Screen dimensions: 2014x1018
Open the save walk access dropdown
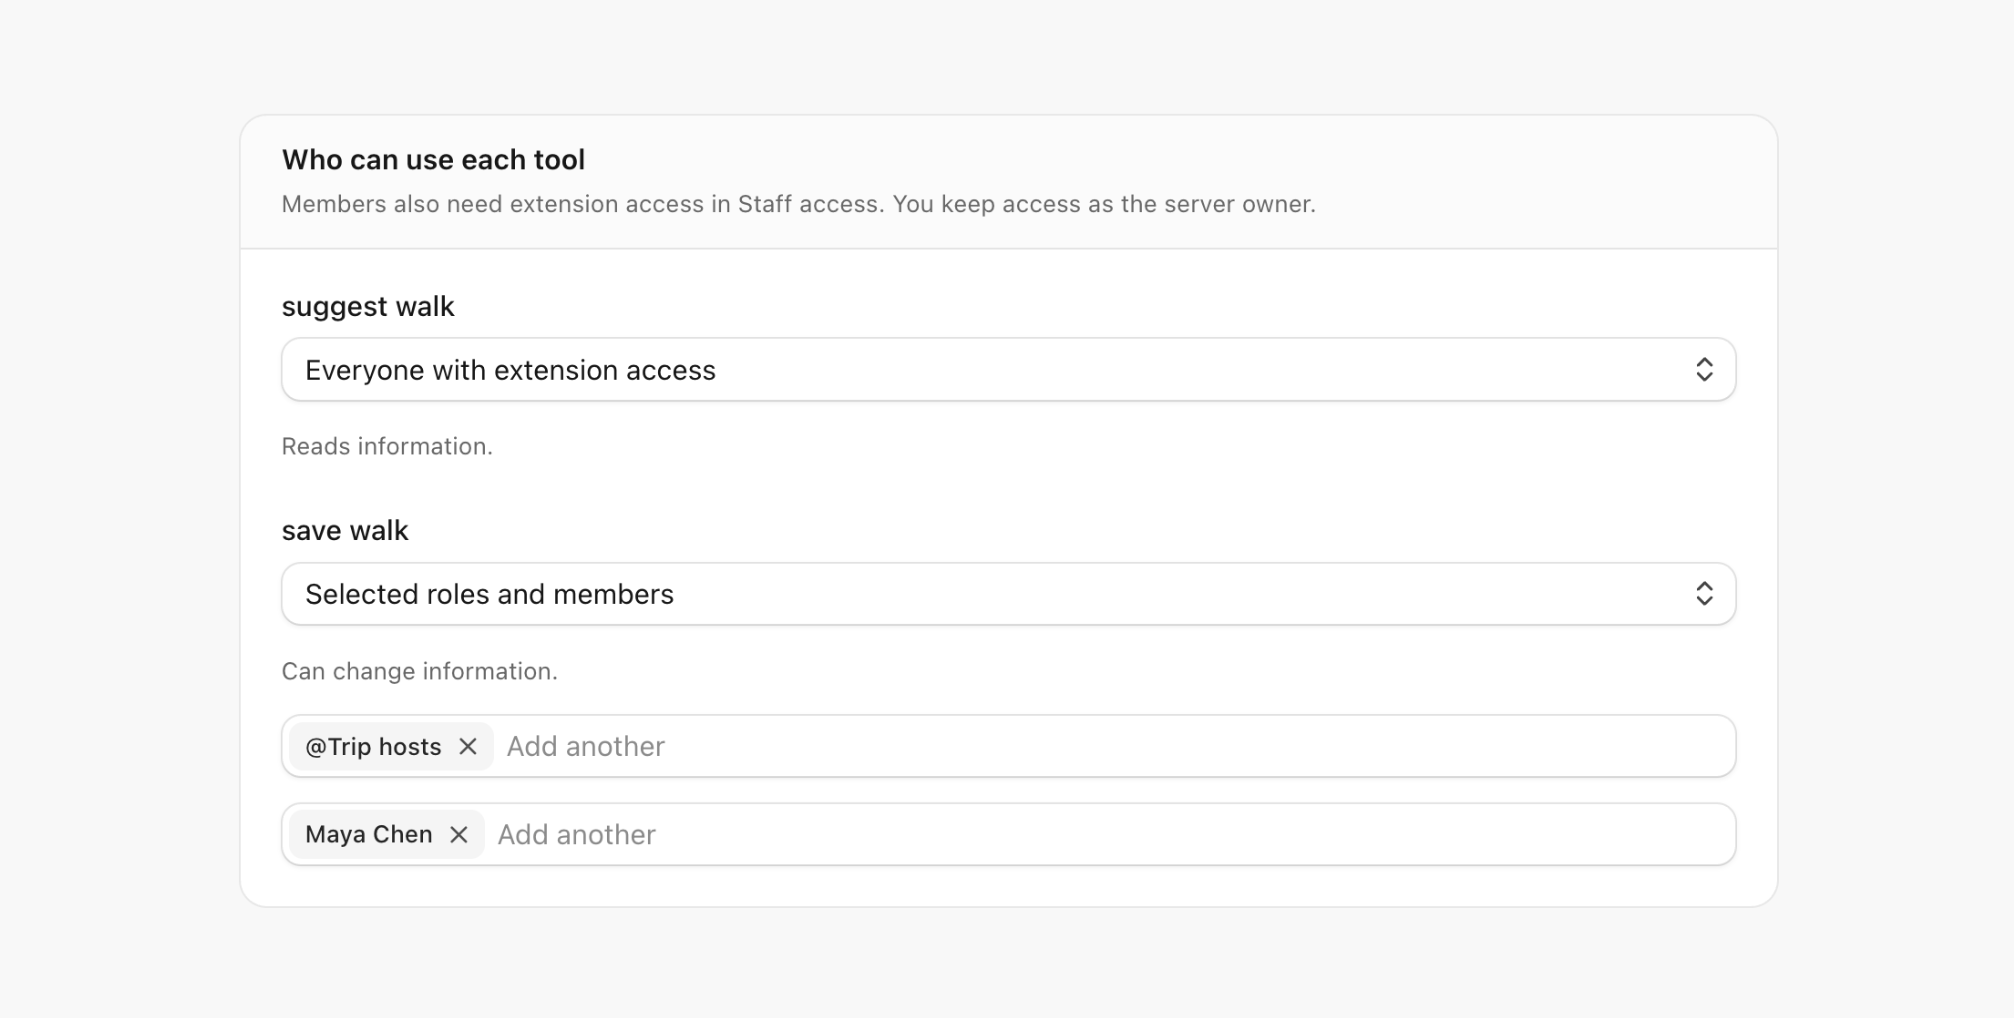click(x=1008, y=594)
